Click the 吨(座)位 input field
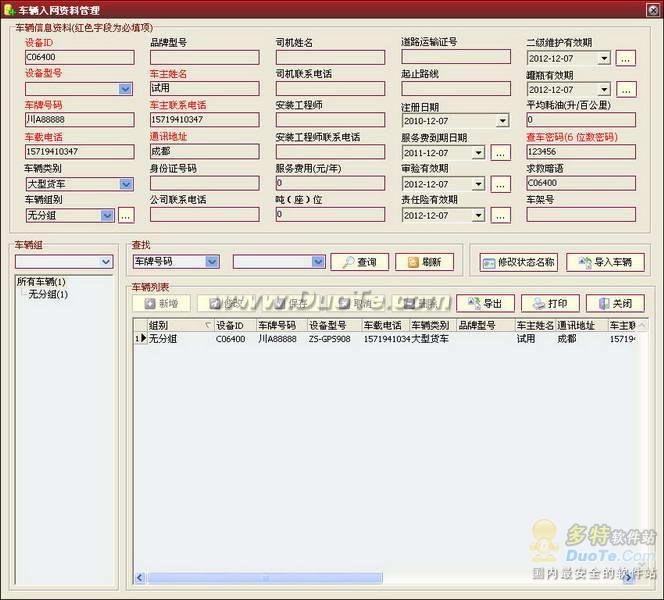 click(x=330, y=215)
